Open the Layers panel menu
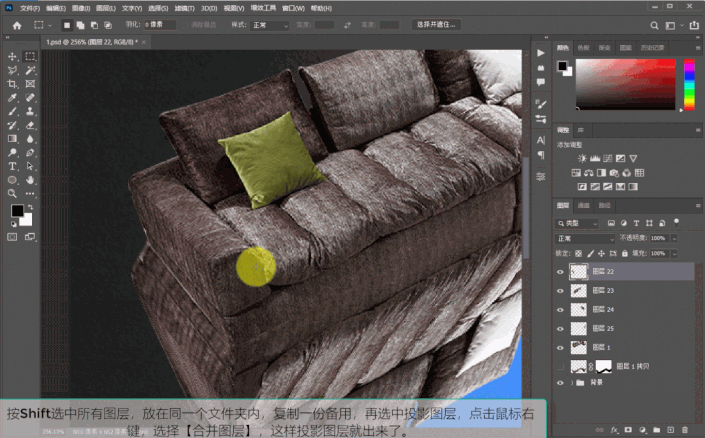This screenshot has height=438, width=705. (698, 206)
